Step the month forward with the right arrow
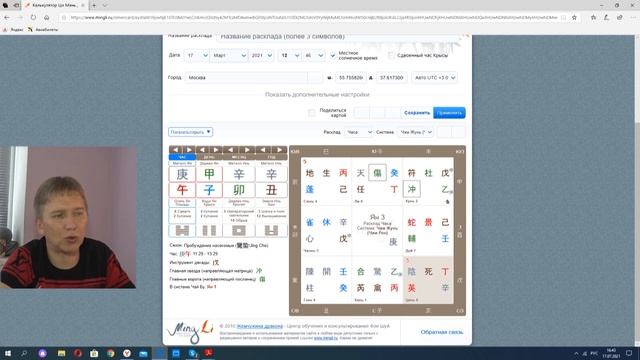 [x=247, y=150]
